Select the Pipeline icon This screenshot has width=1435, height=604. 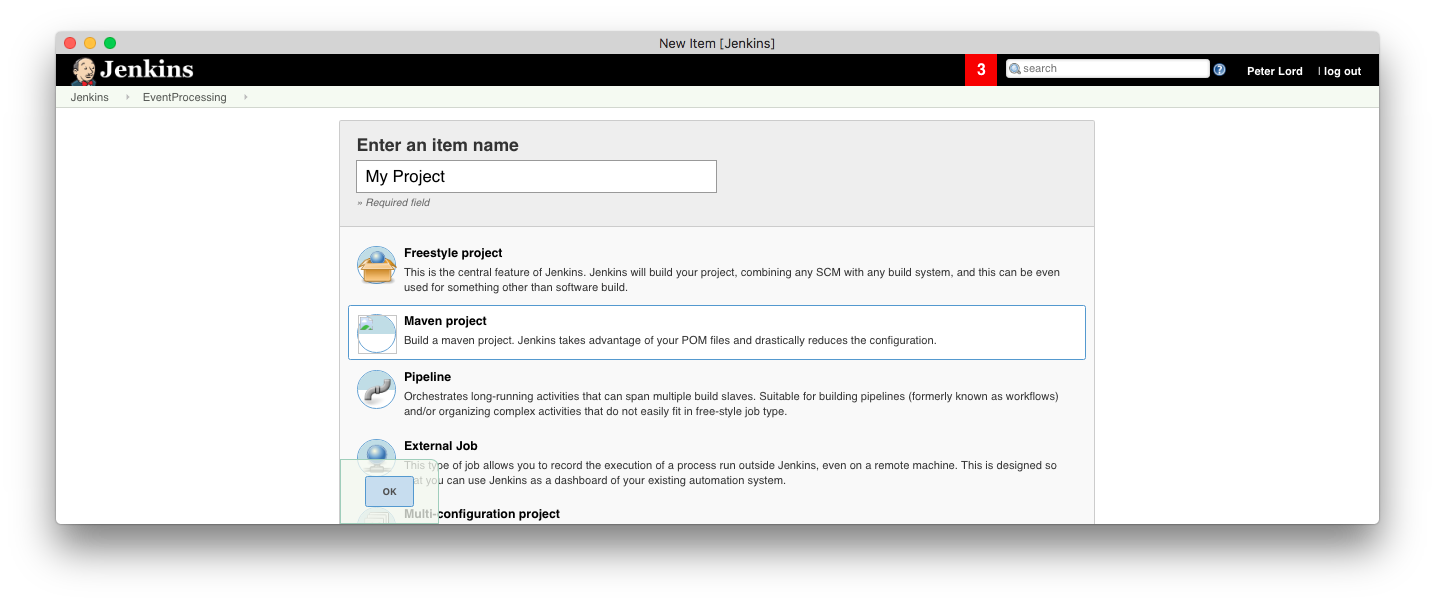click(377, 389)
